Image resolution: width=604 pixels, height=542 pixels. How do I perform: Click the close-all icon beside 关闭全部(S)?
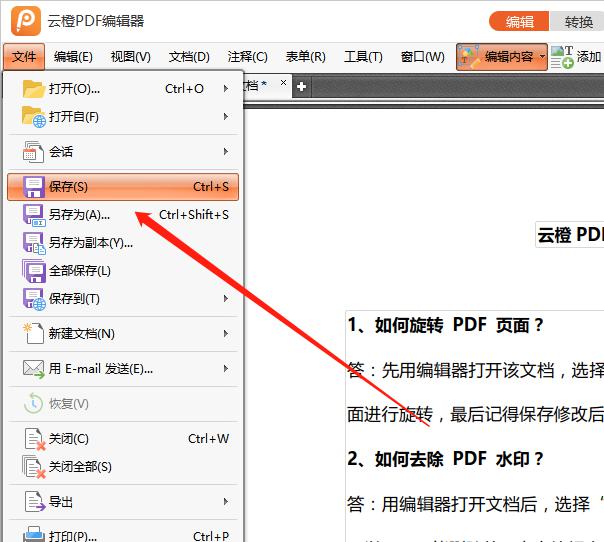tap(34, 467)
